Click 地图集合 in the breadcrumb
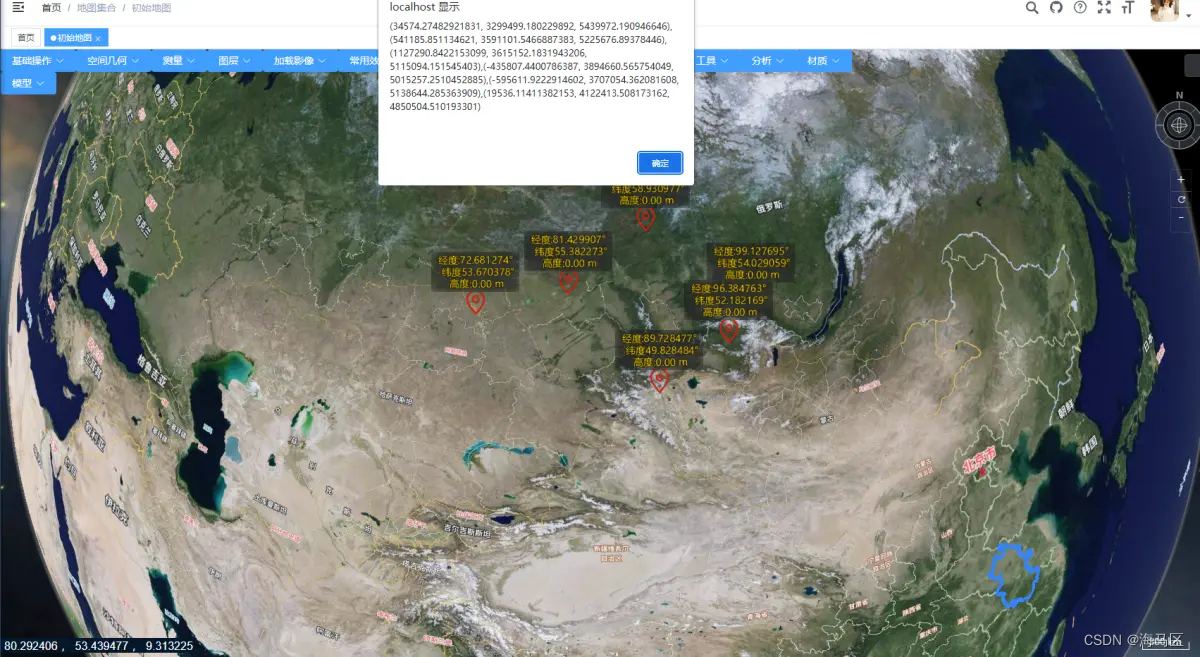The height and width of the screenshot is (657, 1200). 96,8
